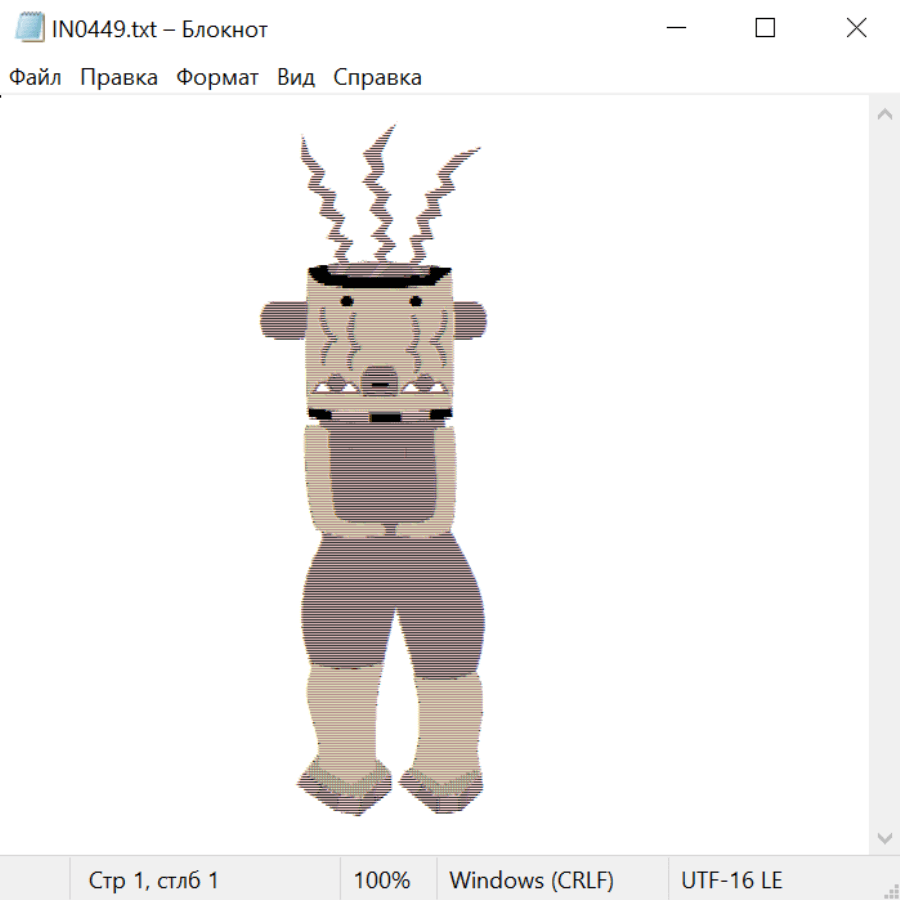This screenshot has height=900, width=900.
Task: Click the Windows (CRLF) status field
Action: click(531, 881)
